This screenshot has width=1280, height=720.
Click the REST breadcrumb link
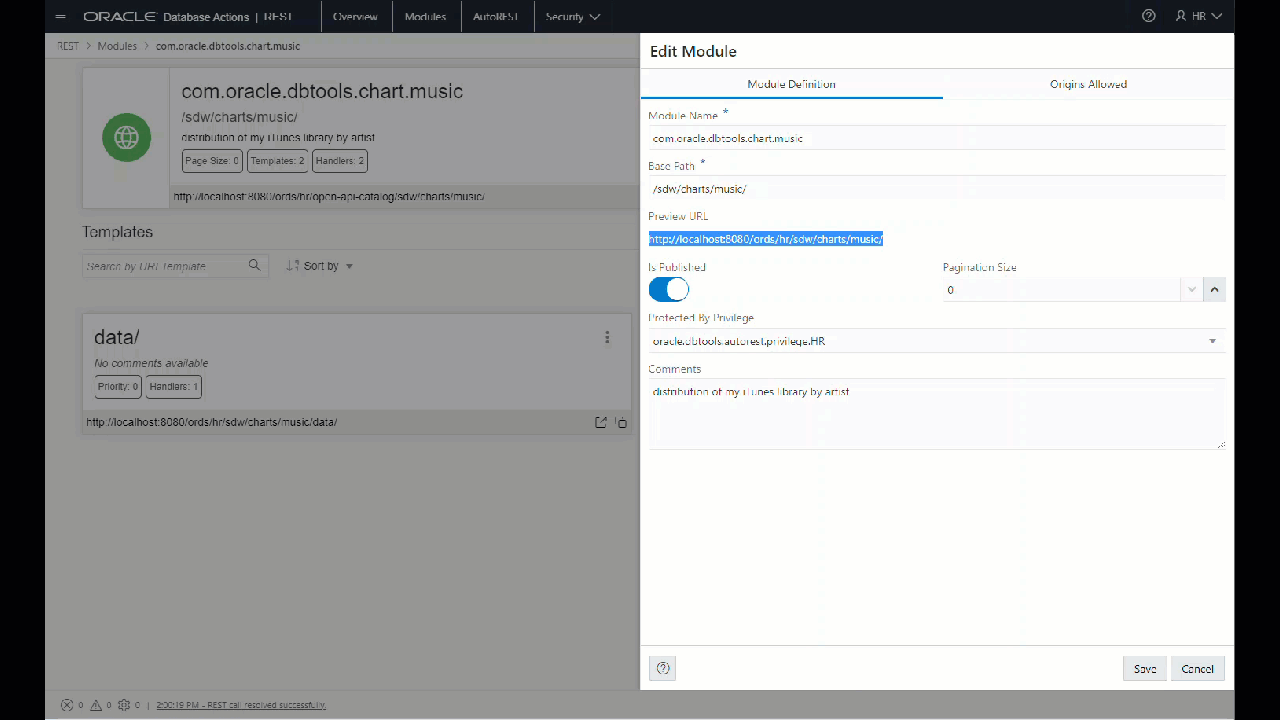68,46
